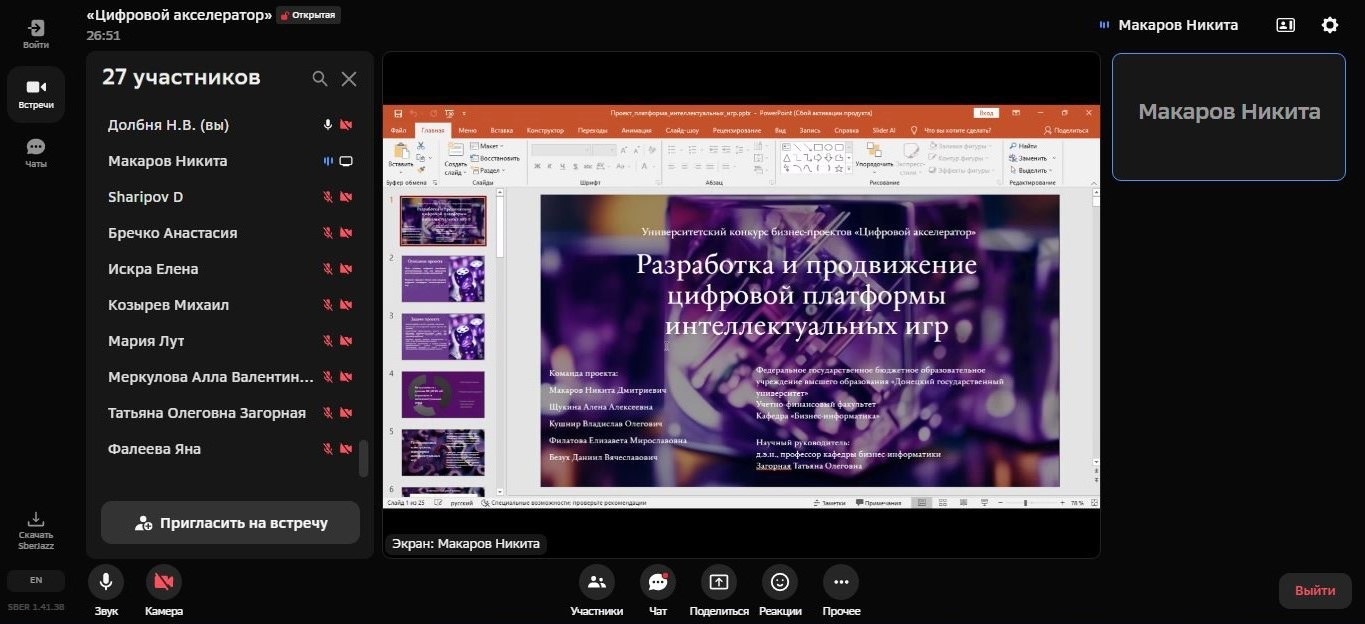Click the participants list scrollbar
The image size is (1365, 624).
pos(364,459)
